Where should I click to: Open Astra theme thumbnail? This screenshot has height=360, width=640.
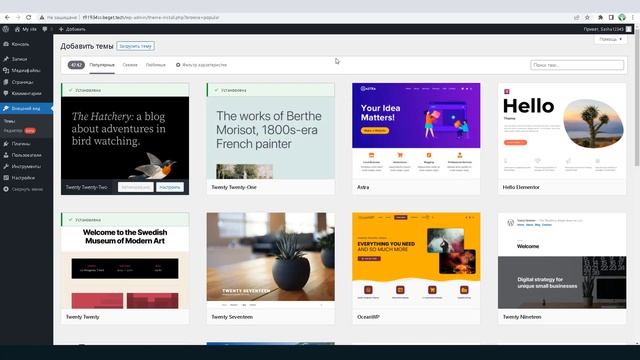416,131
